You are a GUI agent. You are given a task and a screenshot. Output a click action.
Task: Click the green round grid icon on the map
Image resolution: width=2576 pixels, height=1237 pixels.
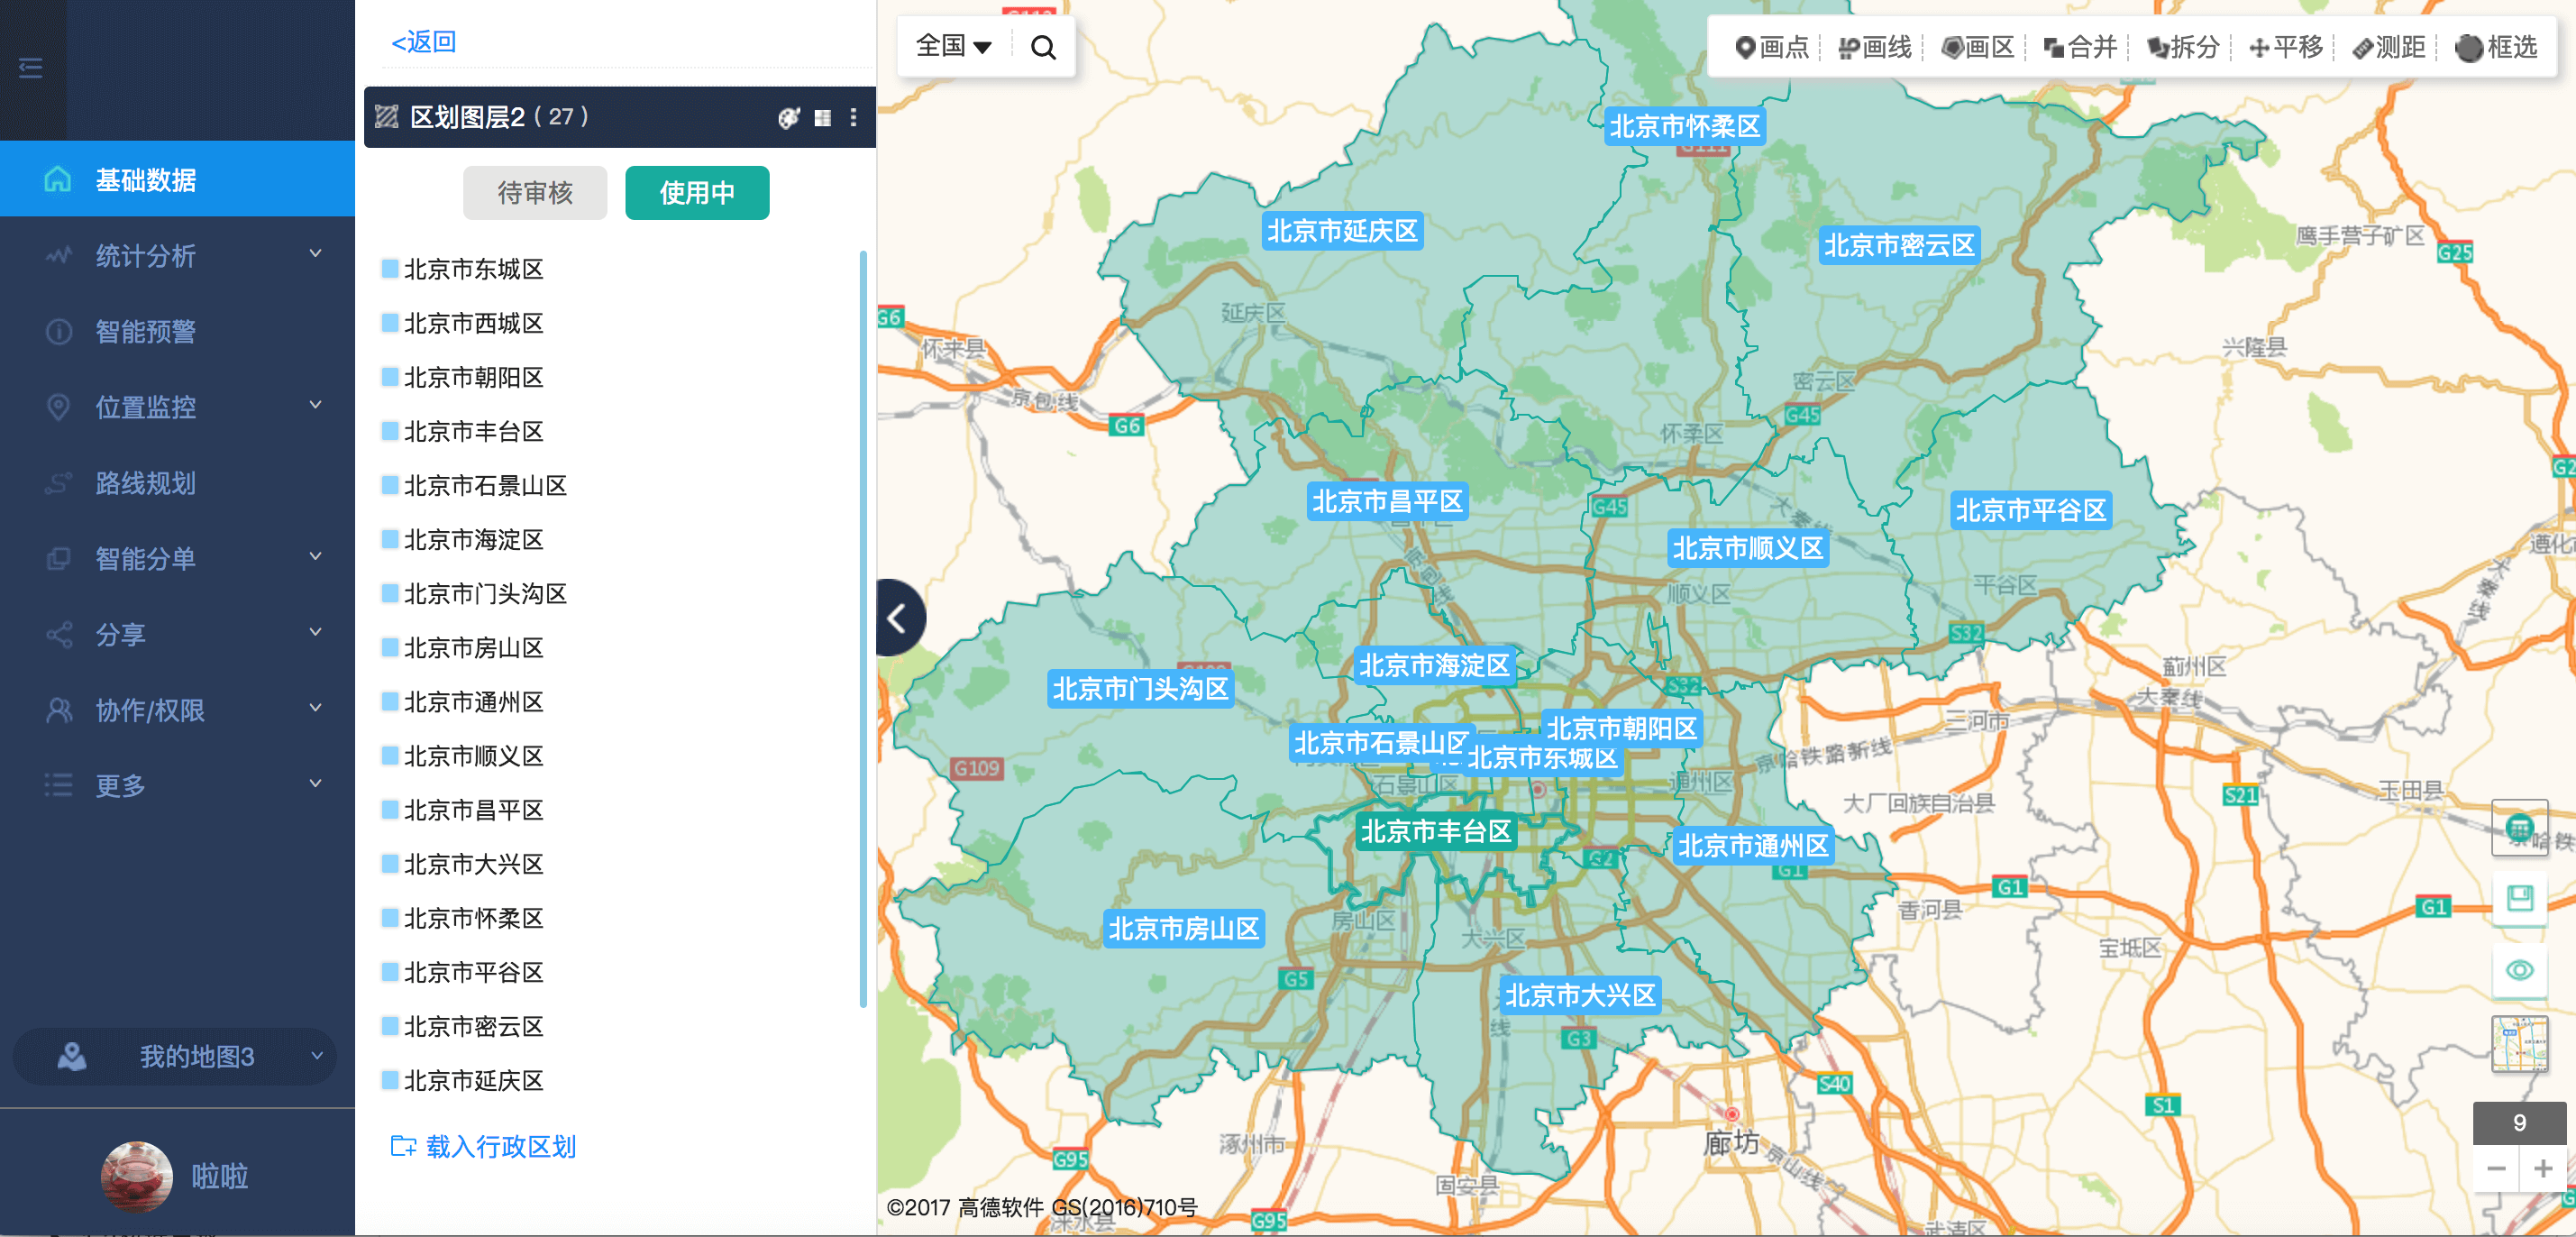click(x=2519, y=828)
